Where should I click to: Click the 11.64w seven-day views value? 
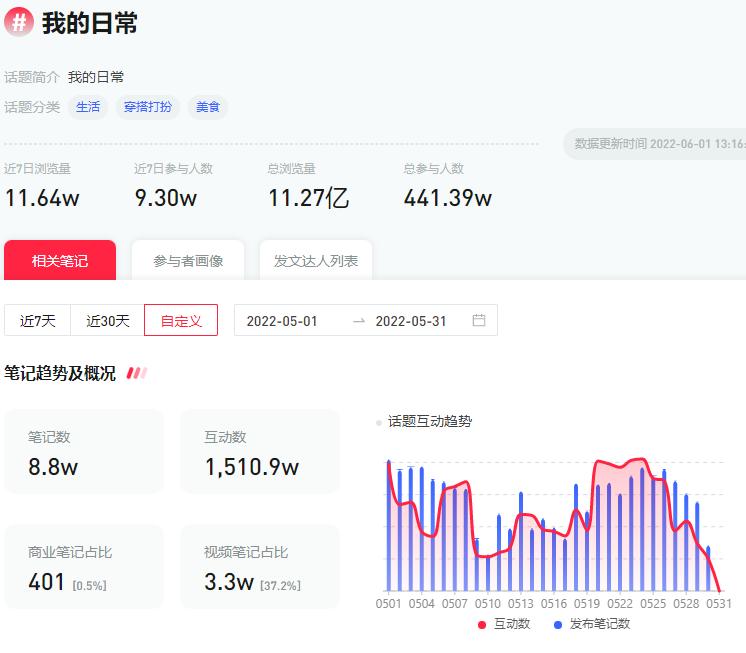[x=42, y=198]
